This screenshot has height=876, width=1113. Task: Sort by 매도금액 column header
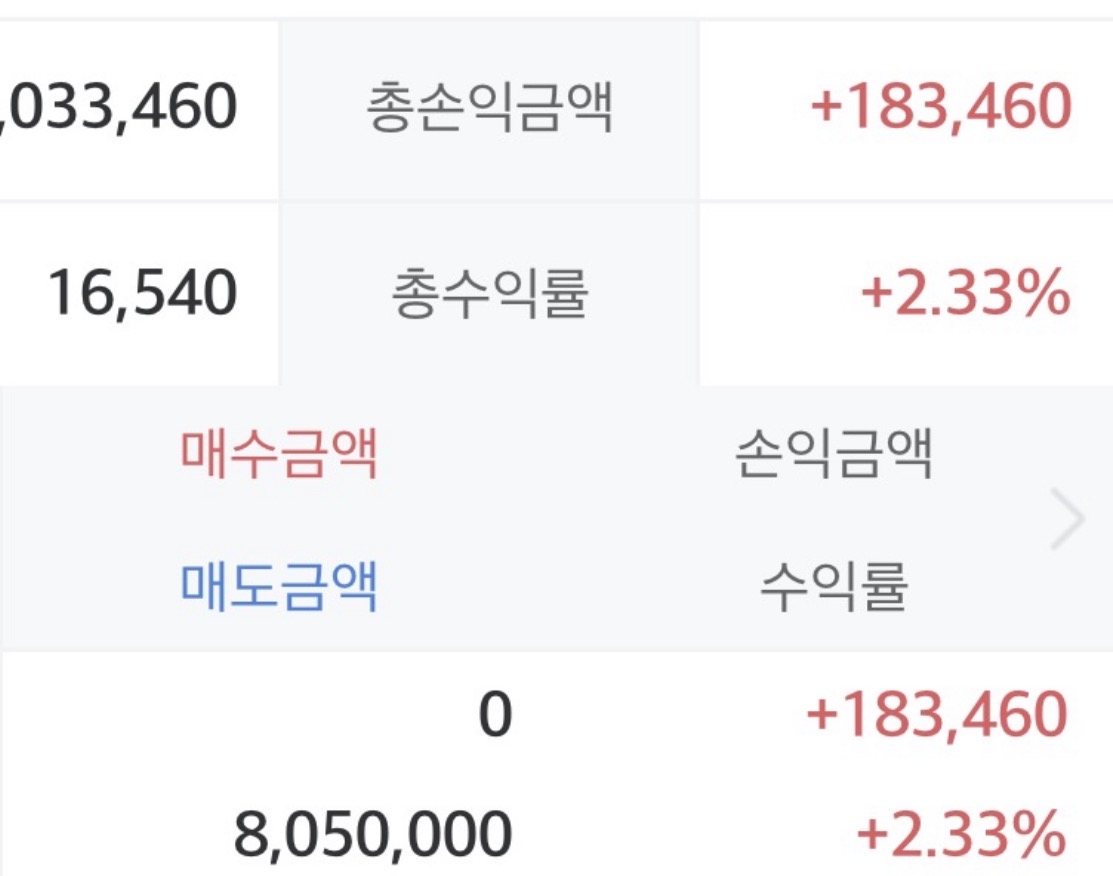(x=279, y=586)
